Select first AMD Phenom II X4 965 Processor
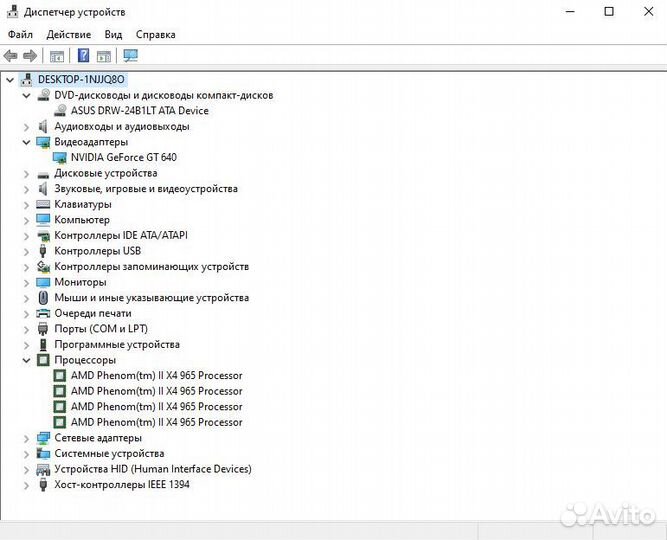The width and height of the screenshot is (667, 540). tap(156, 376)
